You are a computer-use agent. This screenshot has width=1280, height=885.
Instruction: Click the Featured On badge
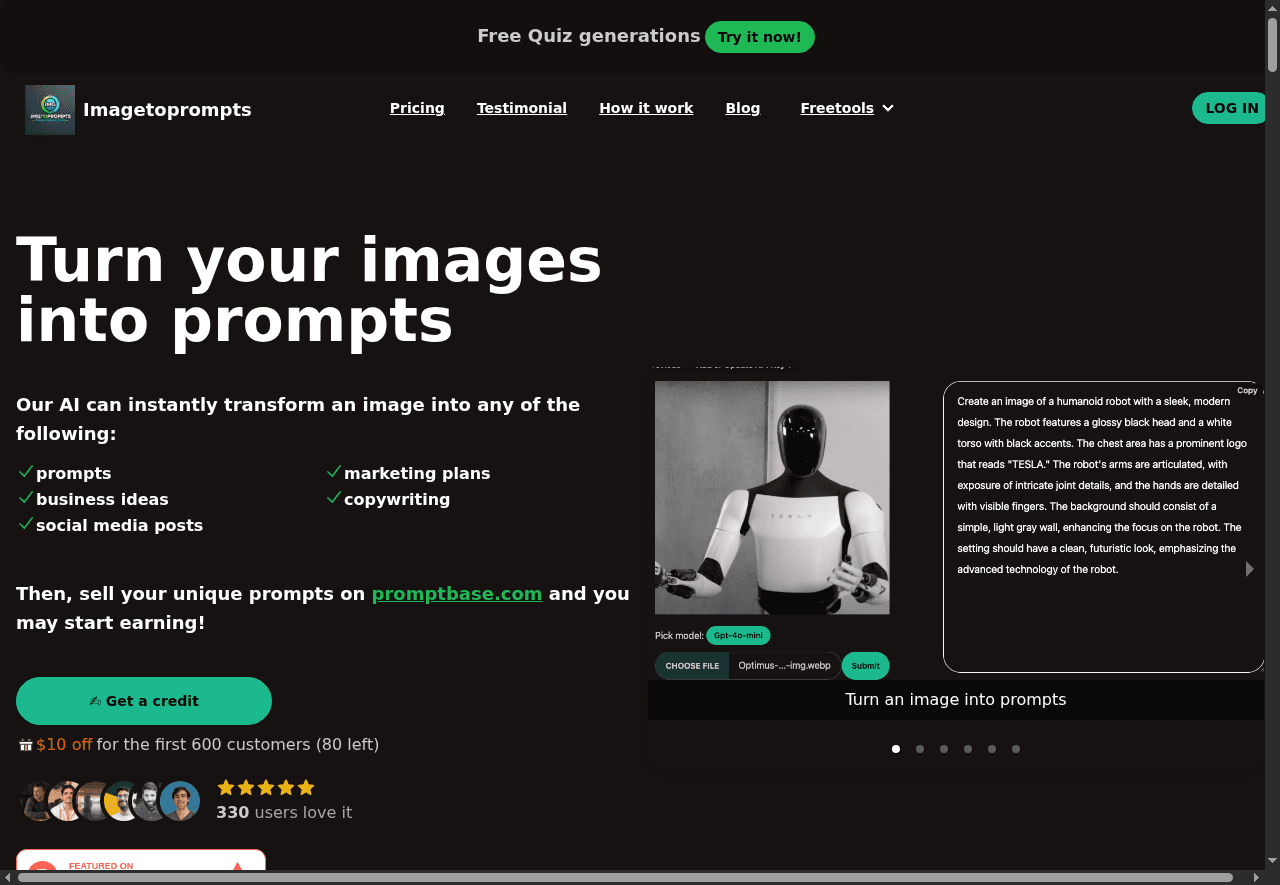[141, 863]
